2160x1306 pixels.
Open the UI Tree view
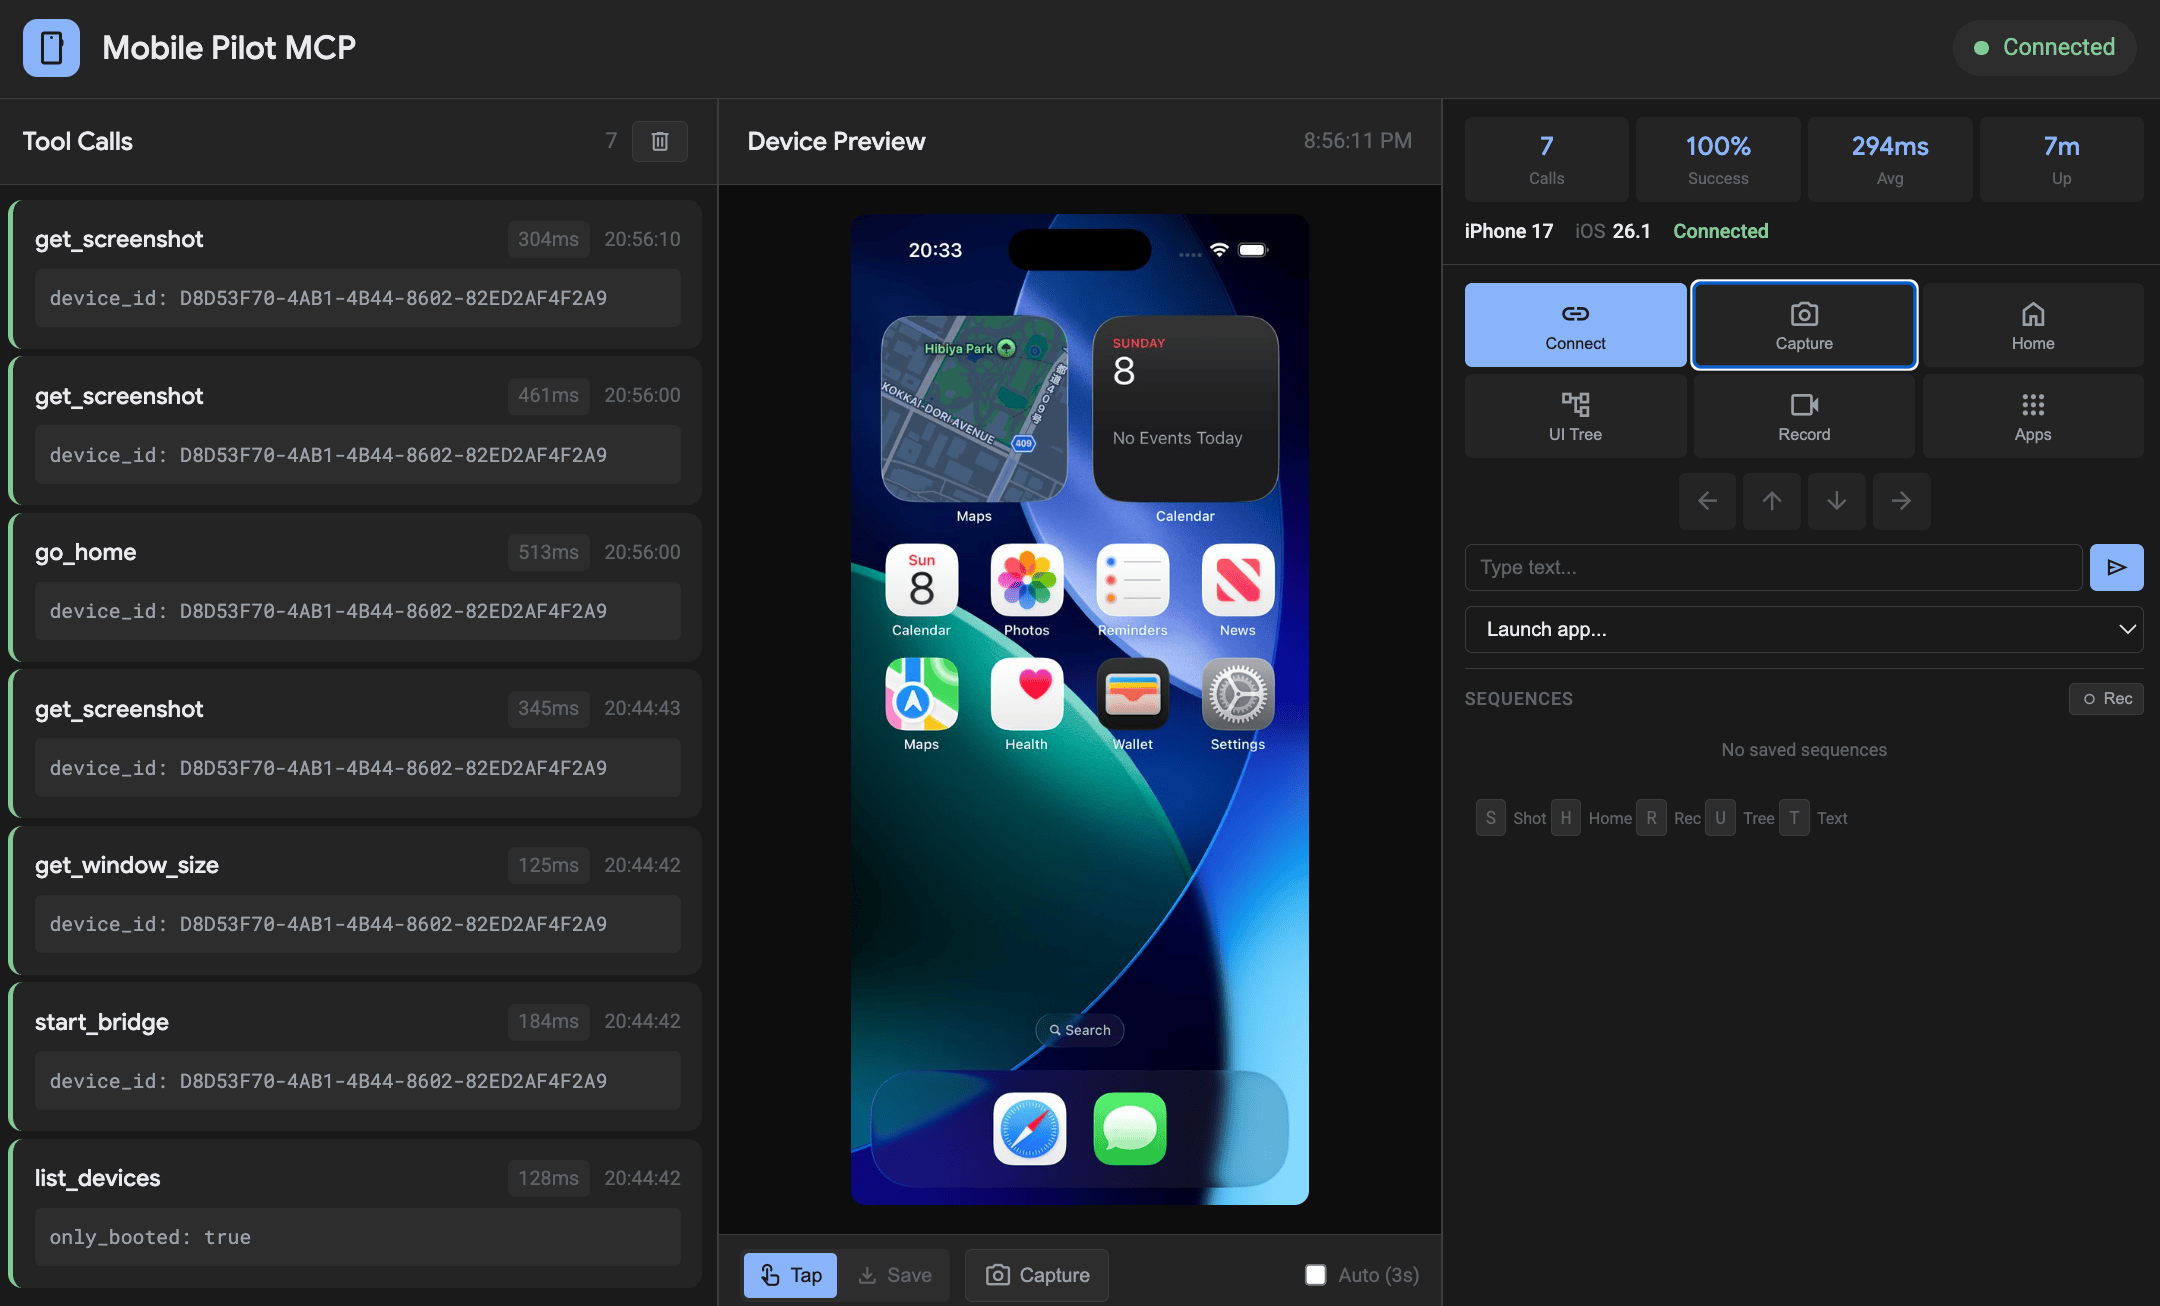coord(1575,416)
